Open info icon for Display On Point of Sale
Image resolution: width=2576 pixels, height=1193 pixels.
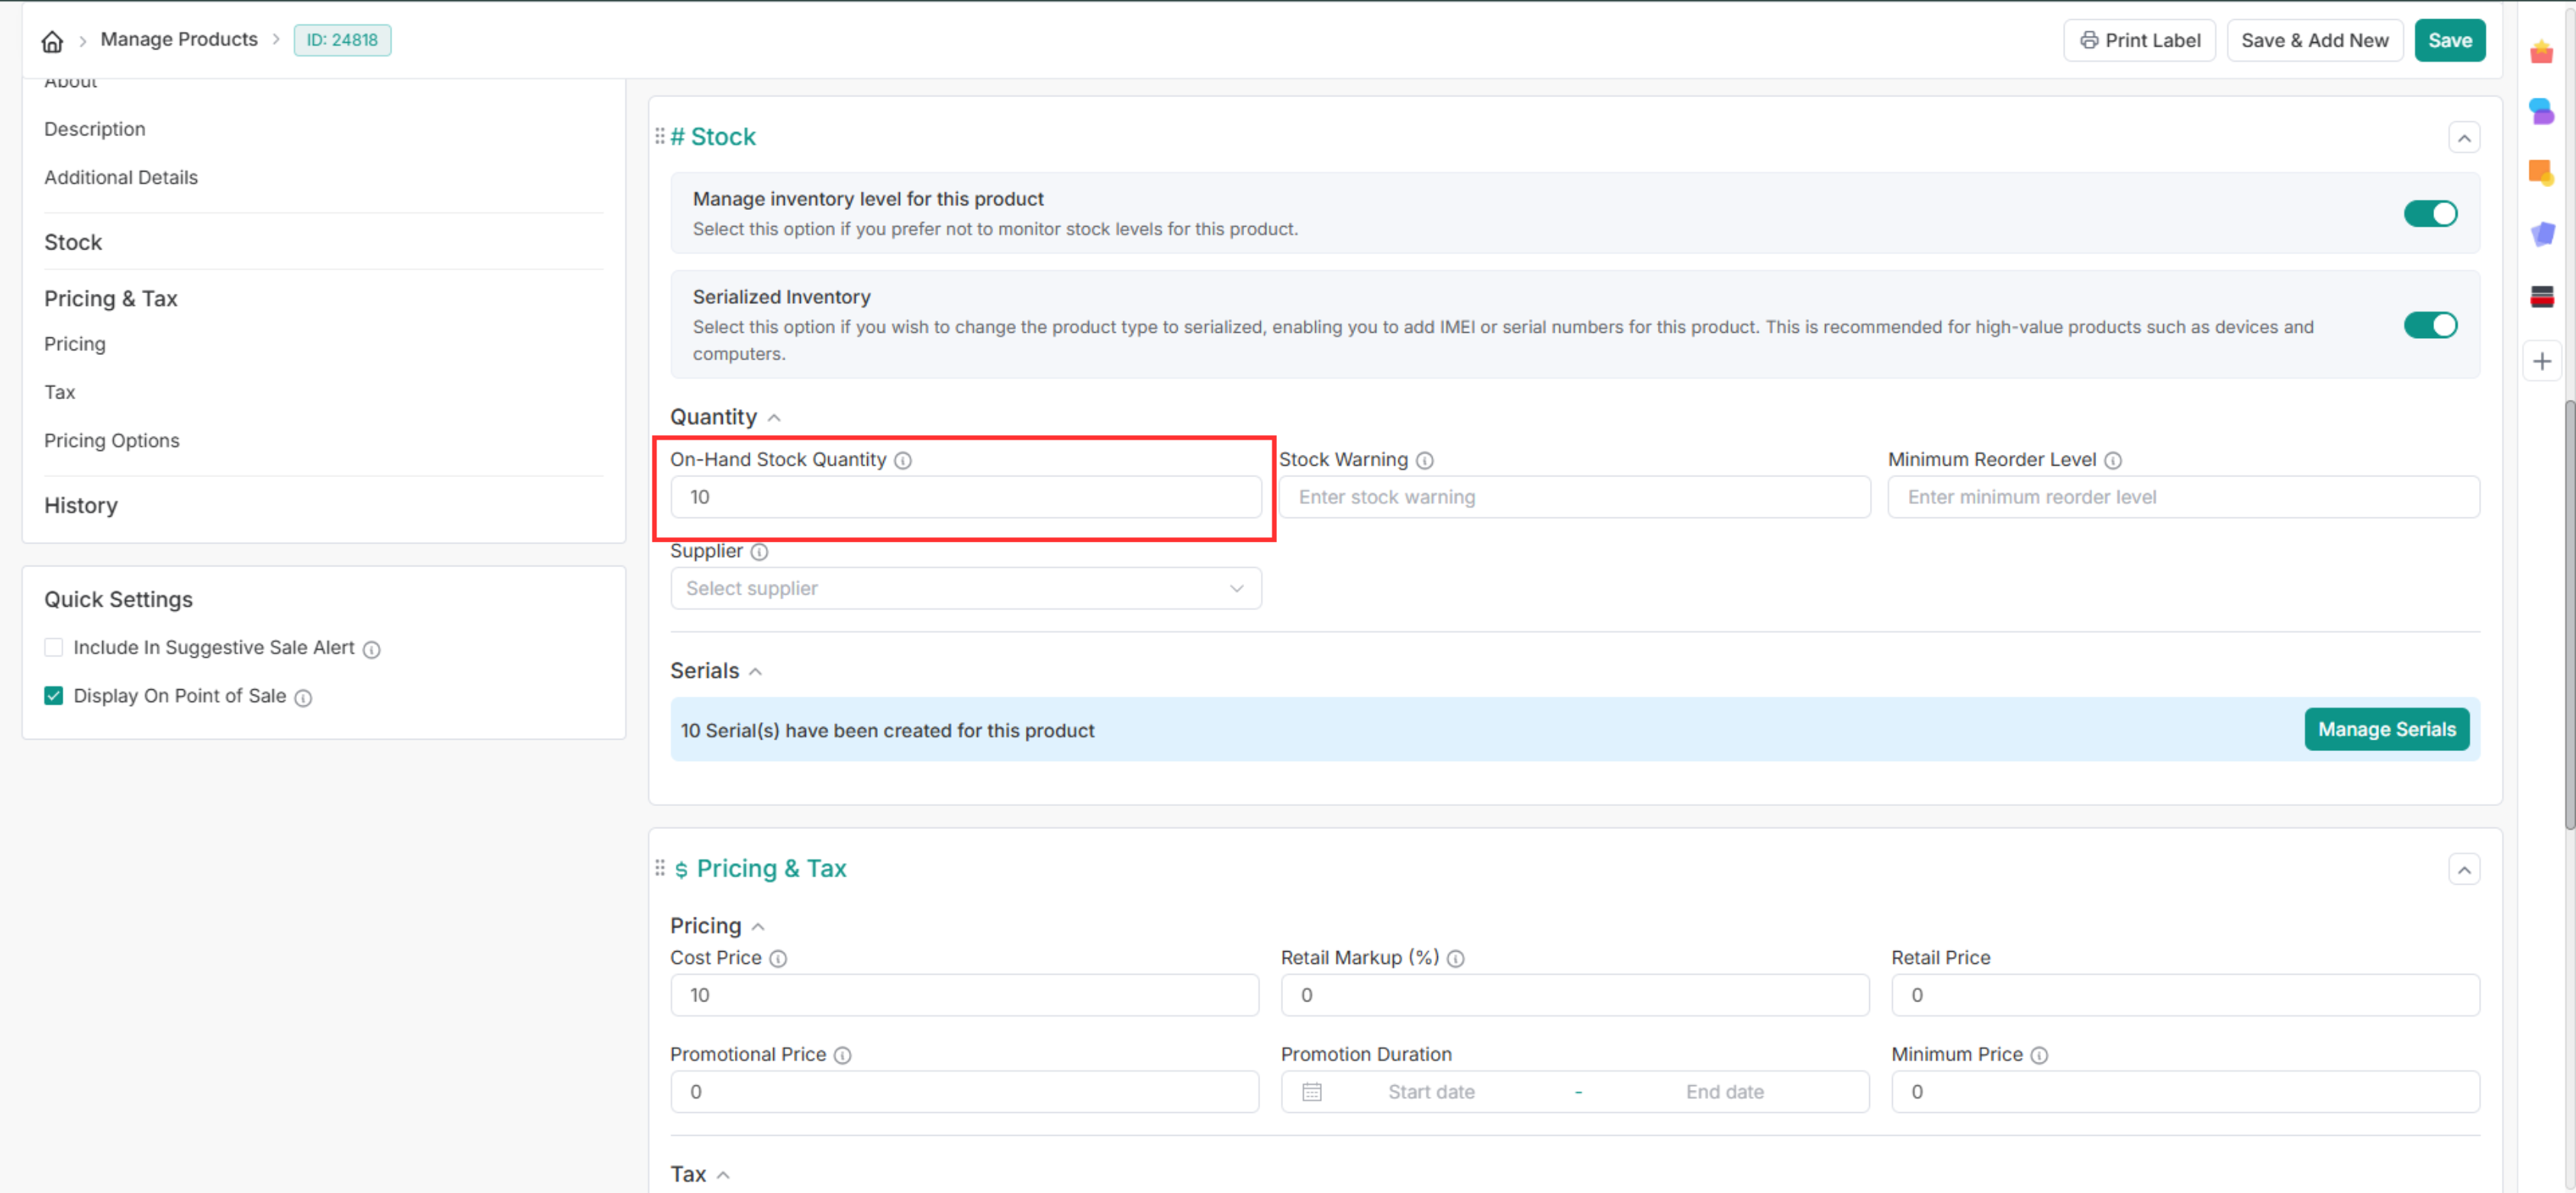(x=303, y=697)
